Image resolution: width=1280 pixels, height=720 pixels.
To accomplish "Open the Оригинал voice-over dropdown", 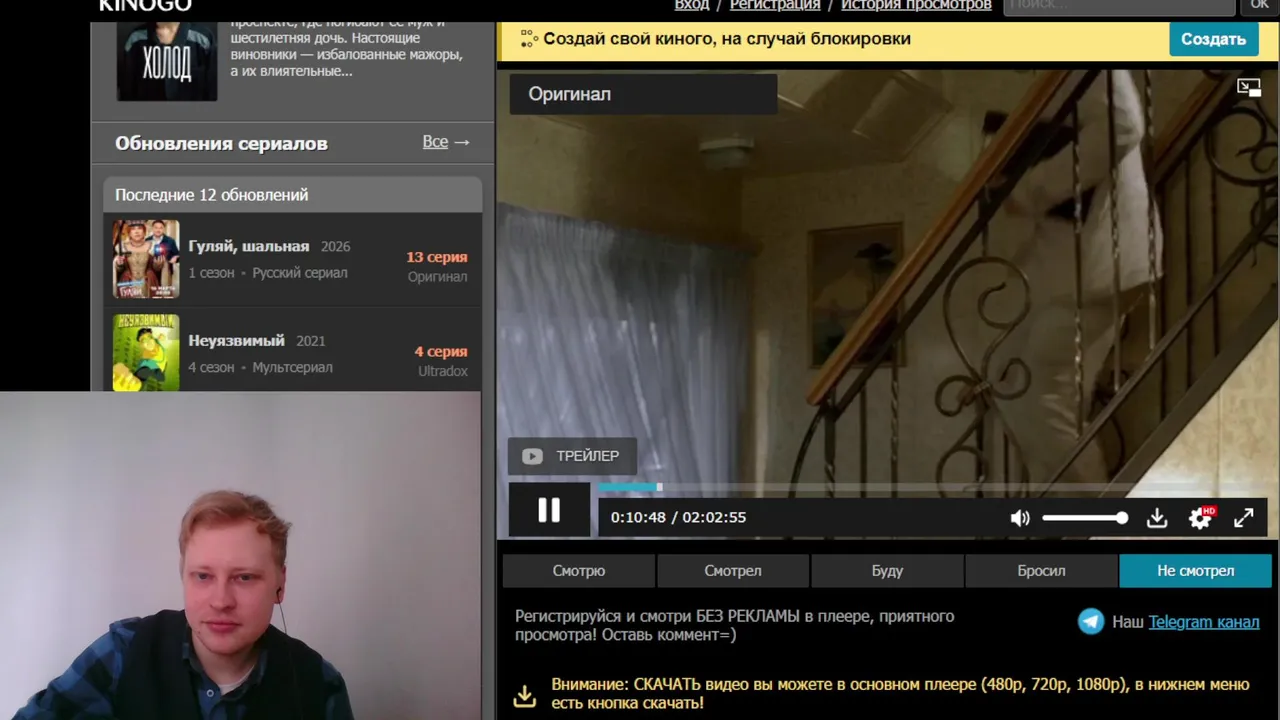I will (x=644, y=94).
